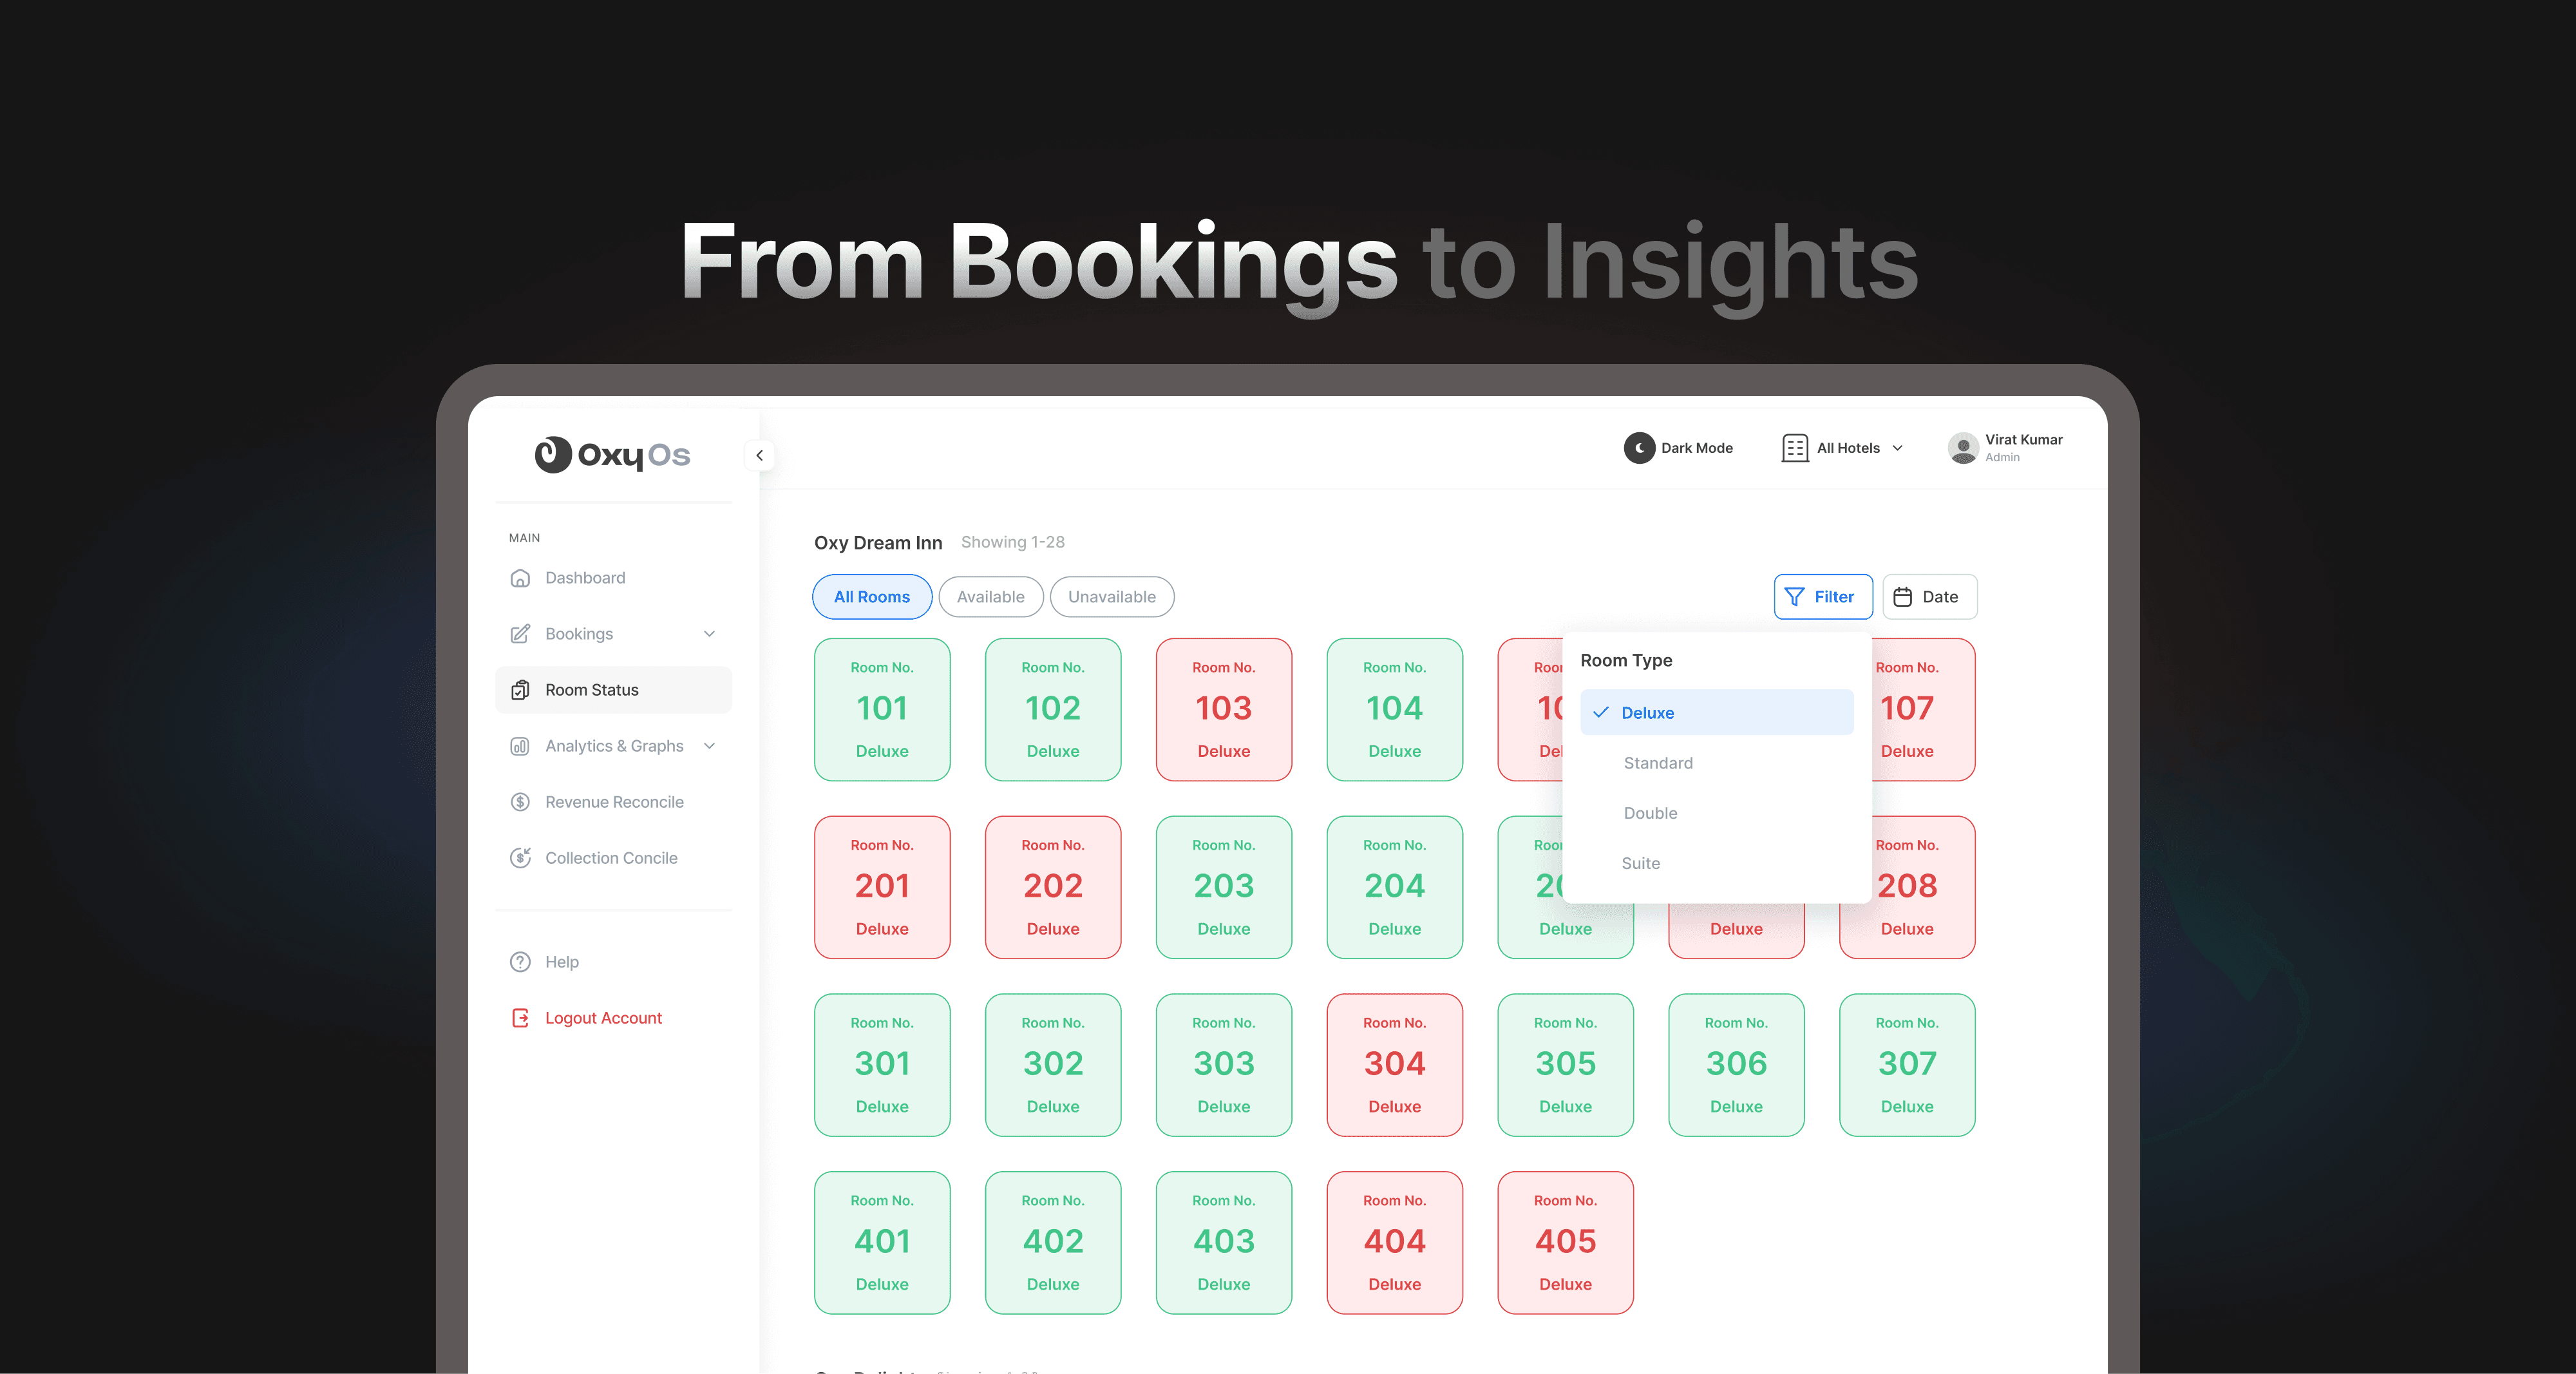Switch to the Unavailable rooms tab

(x=1111, y=597)
